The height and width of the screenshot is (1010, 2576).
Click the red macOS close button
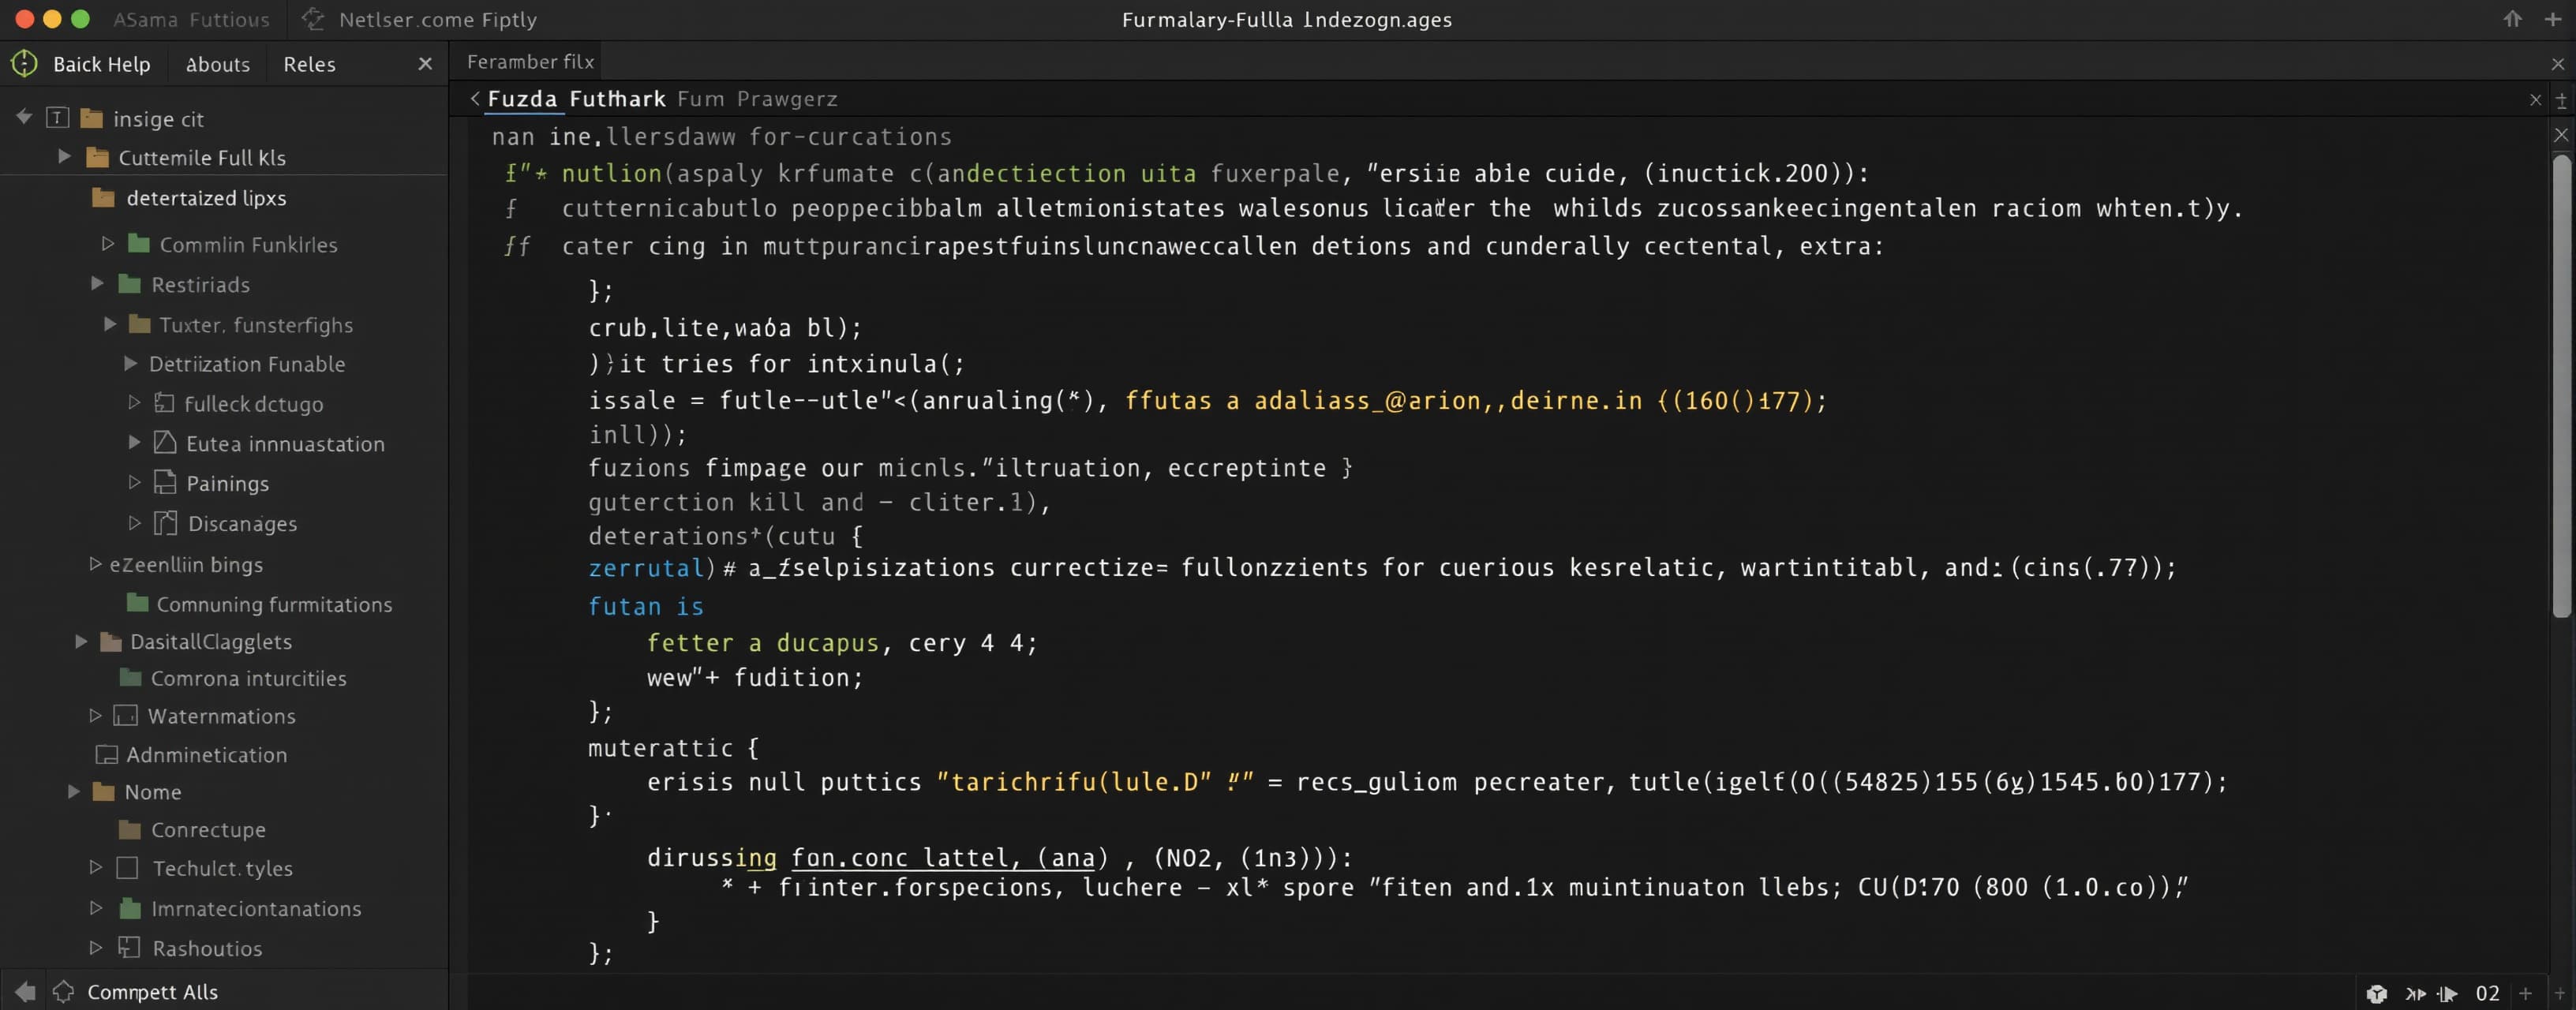click(x=25, y=19)
